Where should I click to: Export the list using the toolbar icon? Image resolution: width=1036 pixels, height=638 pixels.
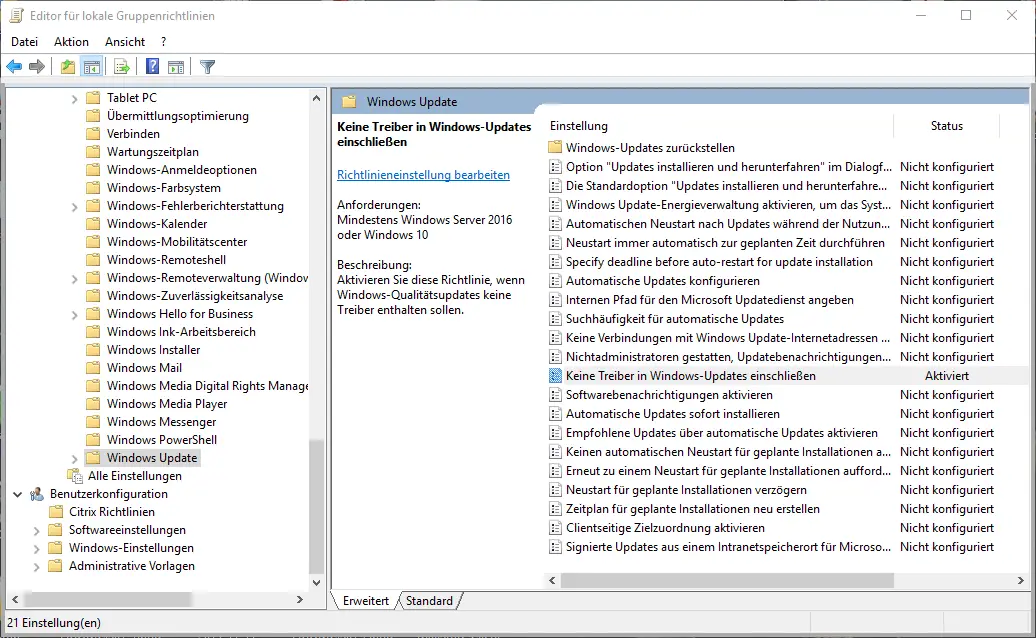(x=122, y=66)
